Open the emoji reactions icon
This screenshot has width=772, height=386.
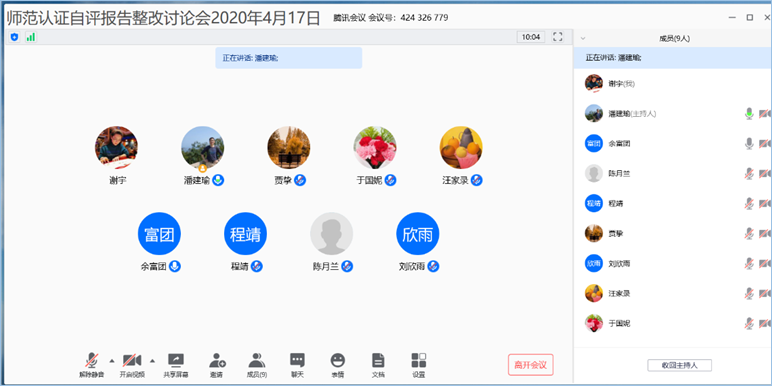[x=338, y=360]
